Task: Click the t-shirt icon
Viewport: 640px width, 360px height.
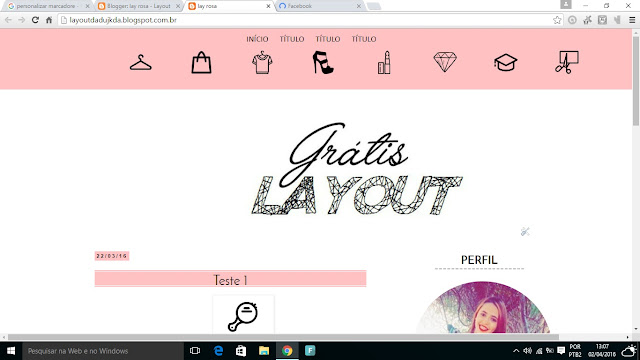Action: click(262, 62)
